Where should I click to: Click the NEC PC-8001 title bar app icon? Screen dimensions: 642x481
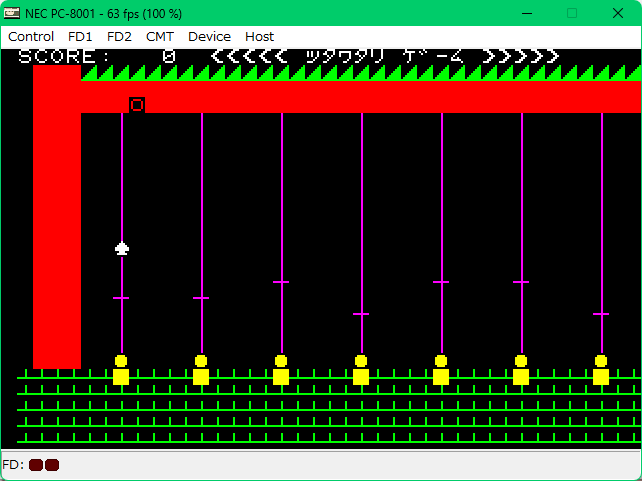point(12,13)
